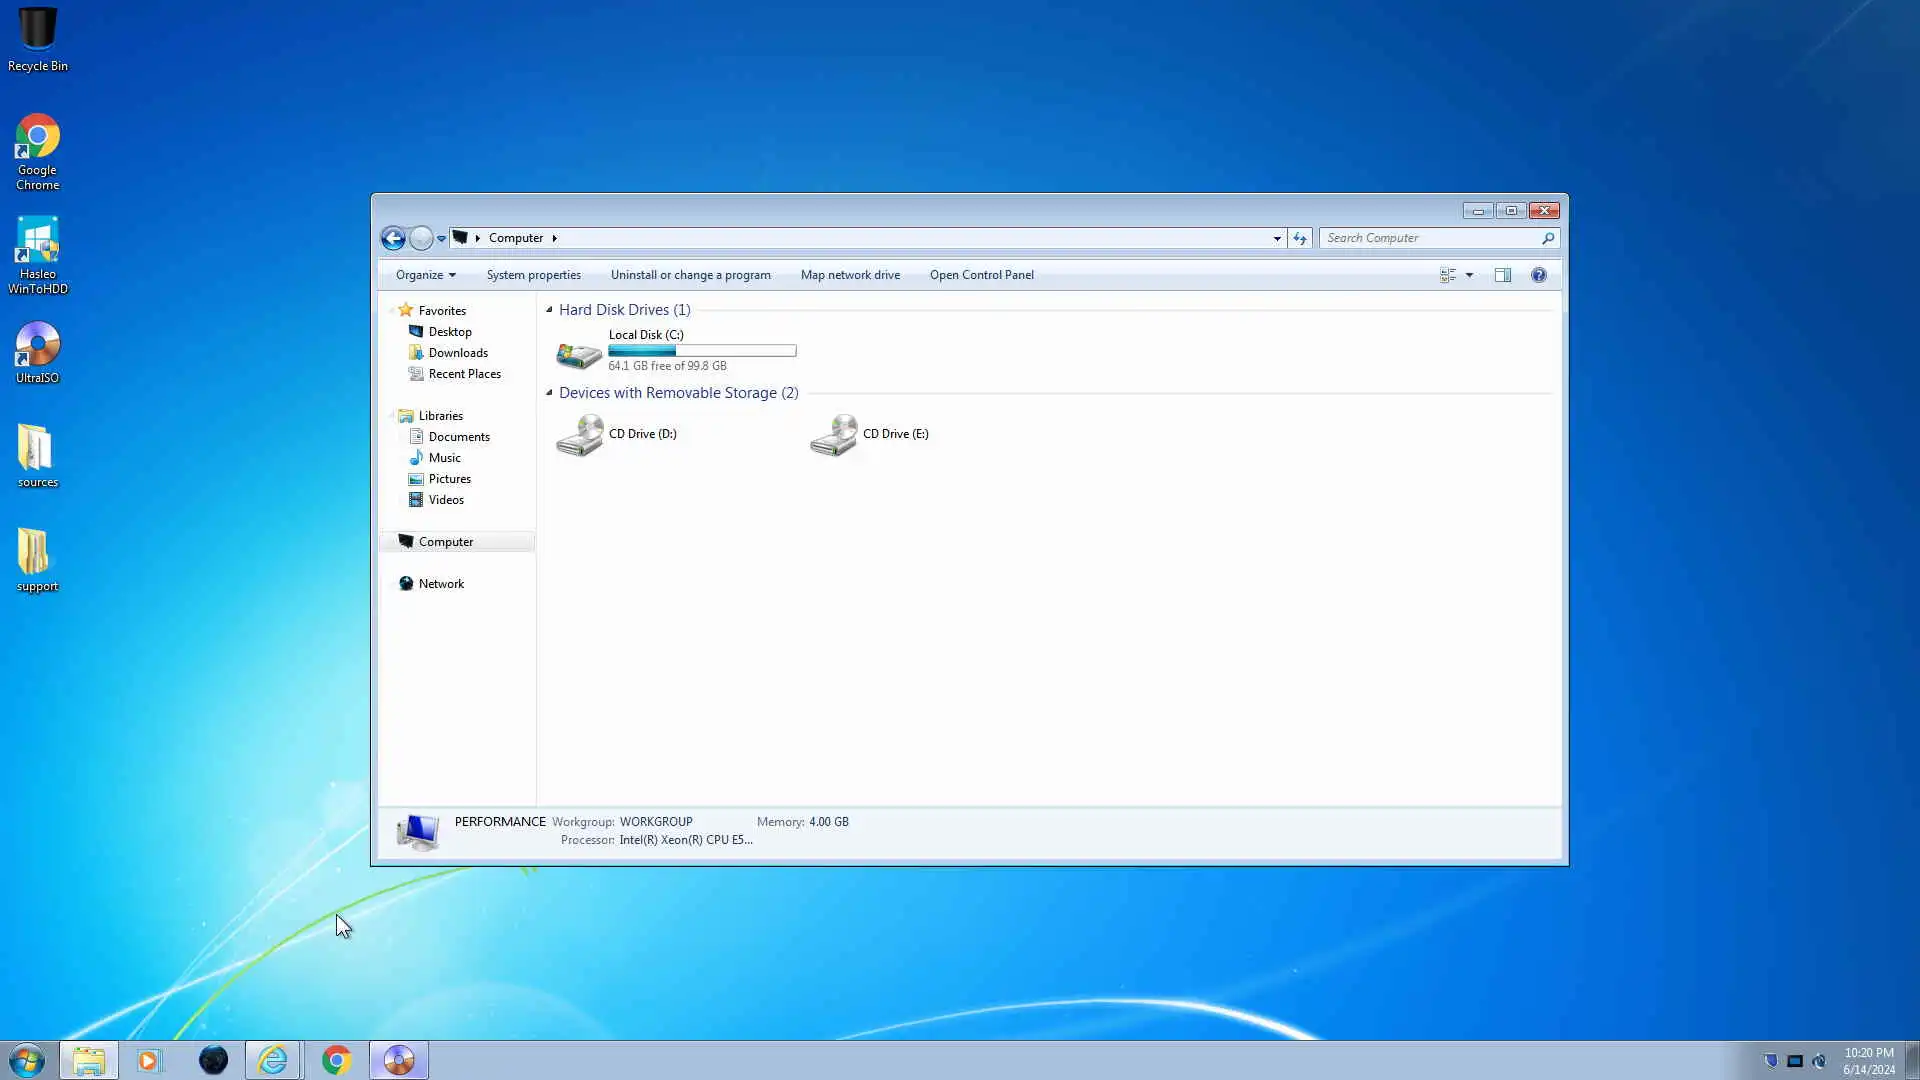Collapse Devices with Removable Storage group
Screen dimensions: 1920x1080
click(x=549, y=393)
